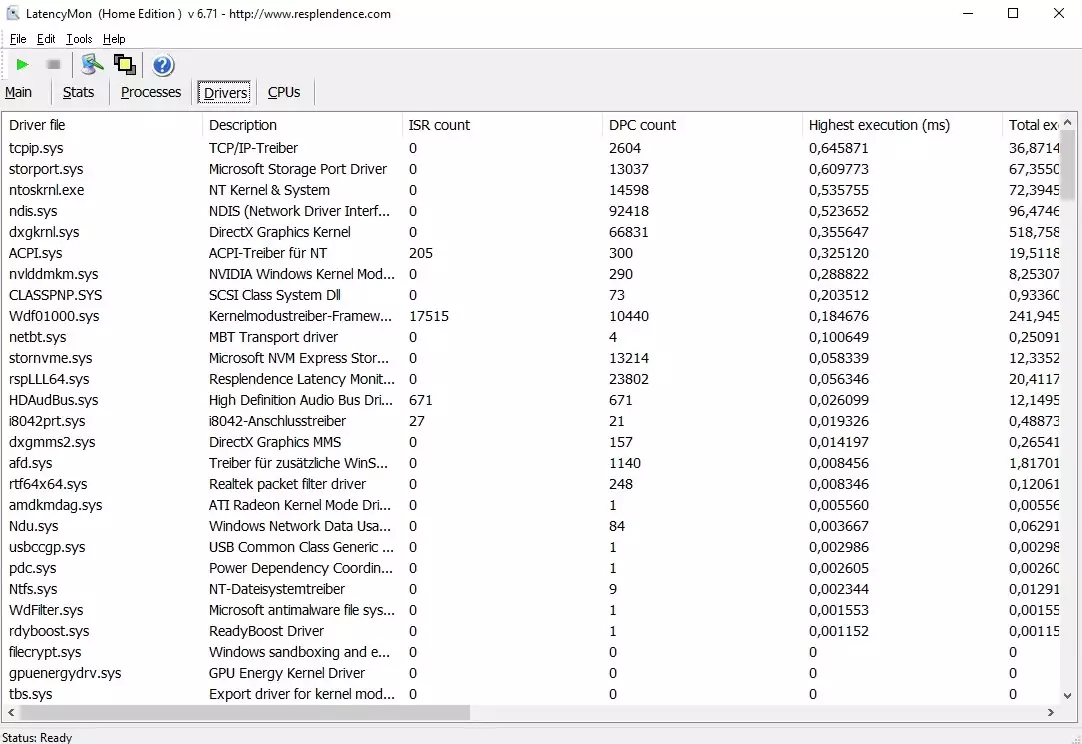
Task: Open the options tool icon in toolbar
Action: (92, 65)
